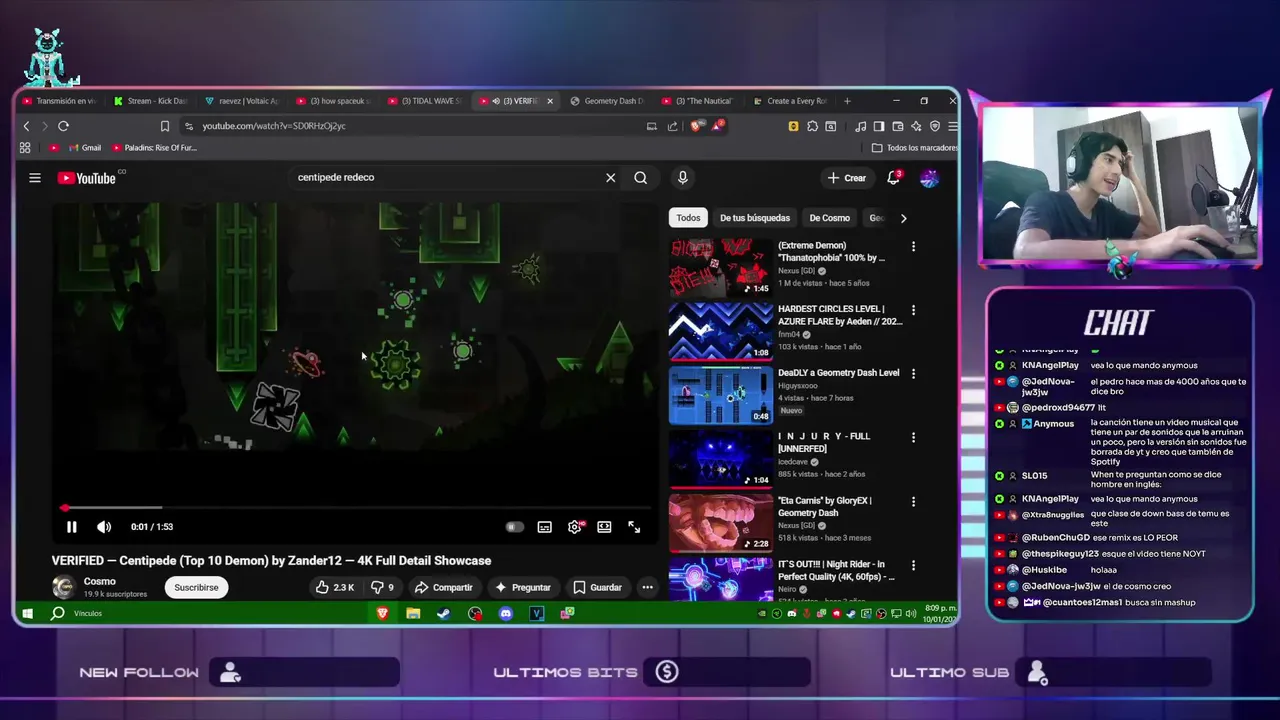Open the Crear button
Viewport: 1280px width, 720px height.
tap(847, 178)
